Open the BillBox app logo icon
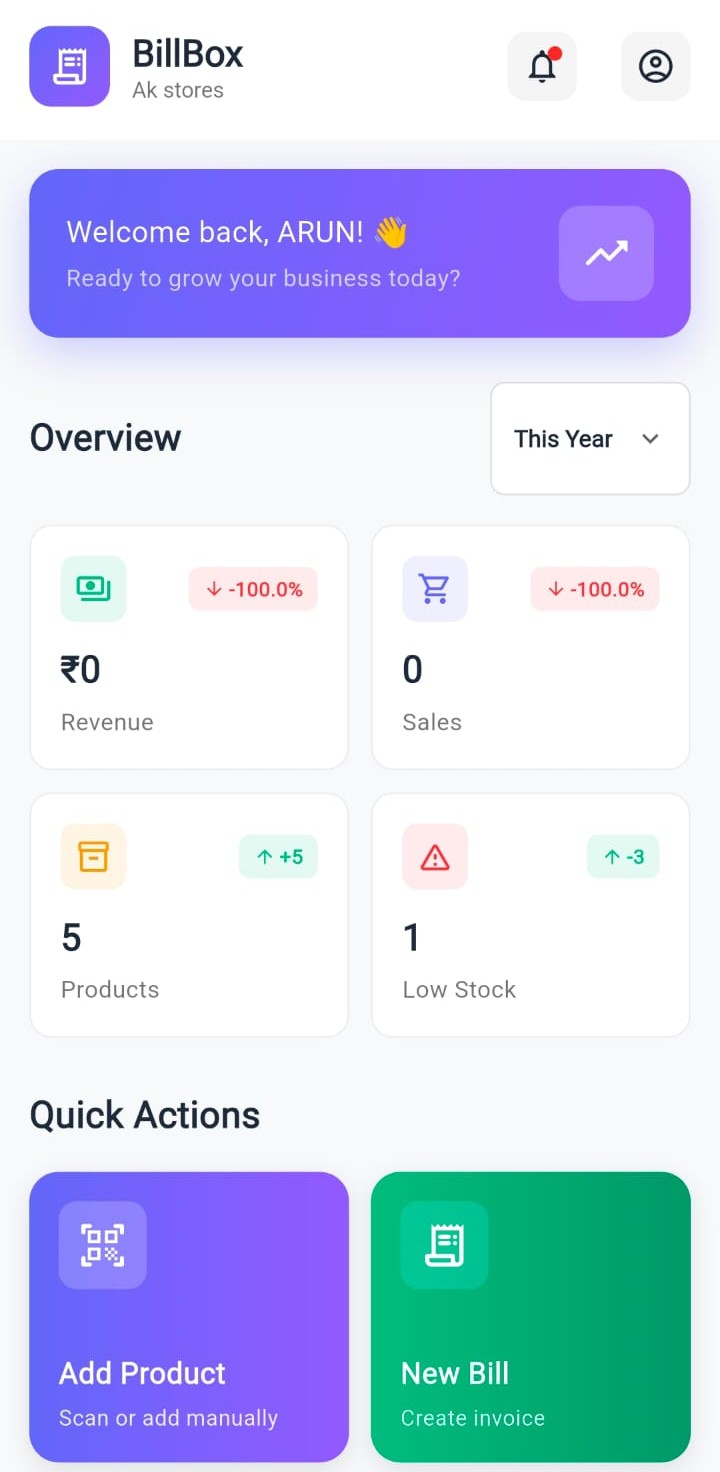Screen dimensions: 720x1472 point(69,66)
